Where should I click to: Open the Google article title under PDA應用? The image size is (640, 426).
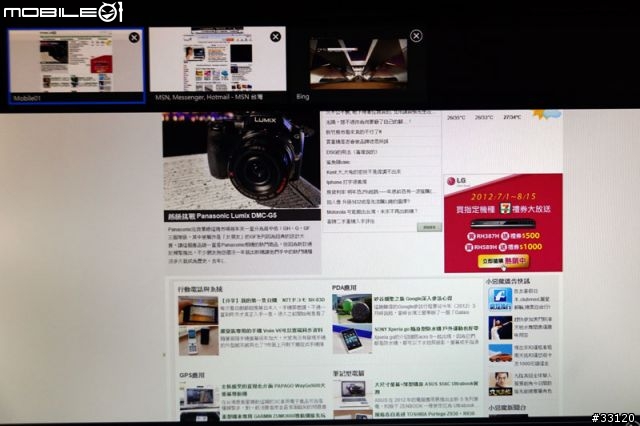tap(413, 299)
